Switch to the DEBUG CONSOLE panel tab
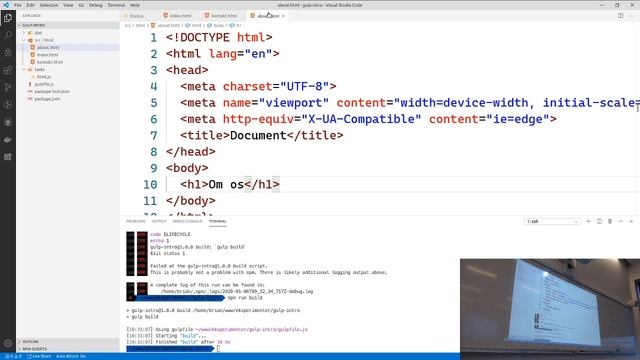Screen dimensions: 640x360 click(187, 221)
